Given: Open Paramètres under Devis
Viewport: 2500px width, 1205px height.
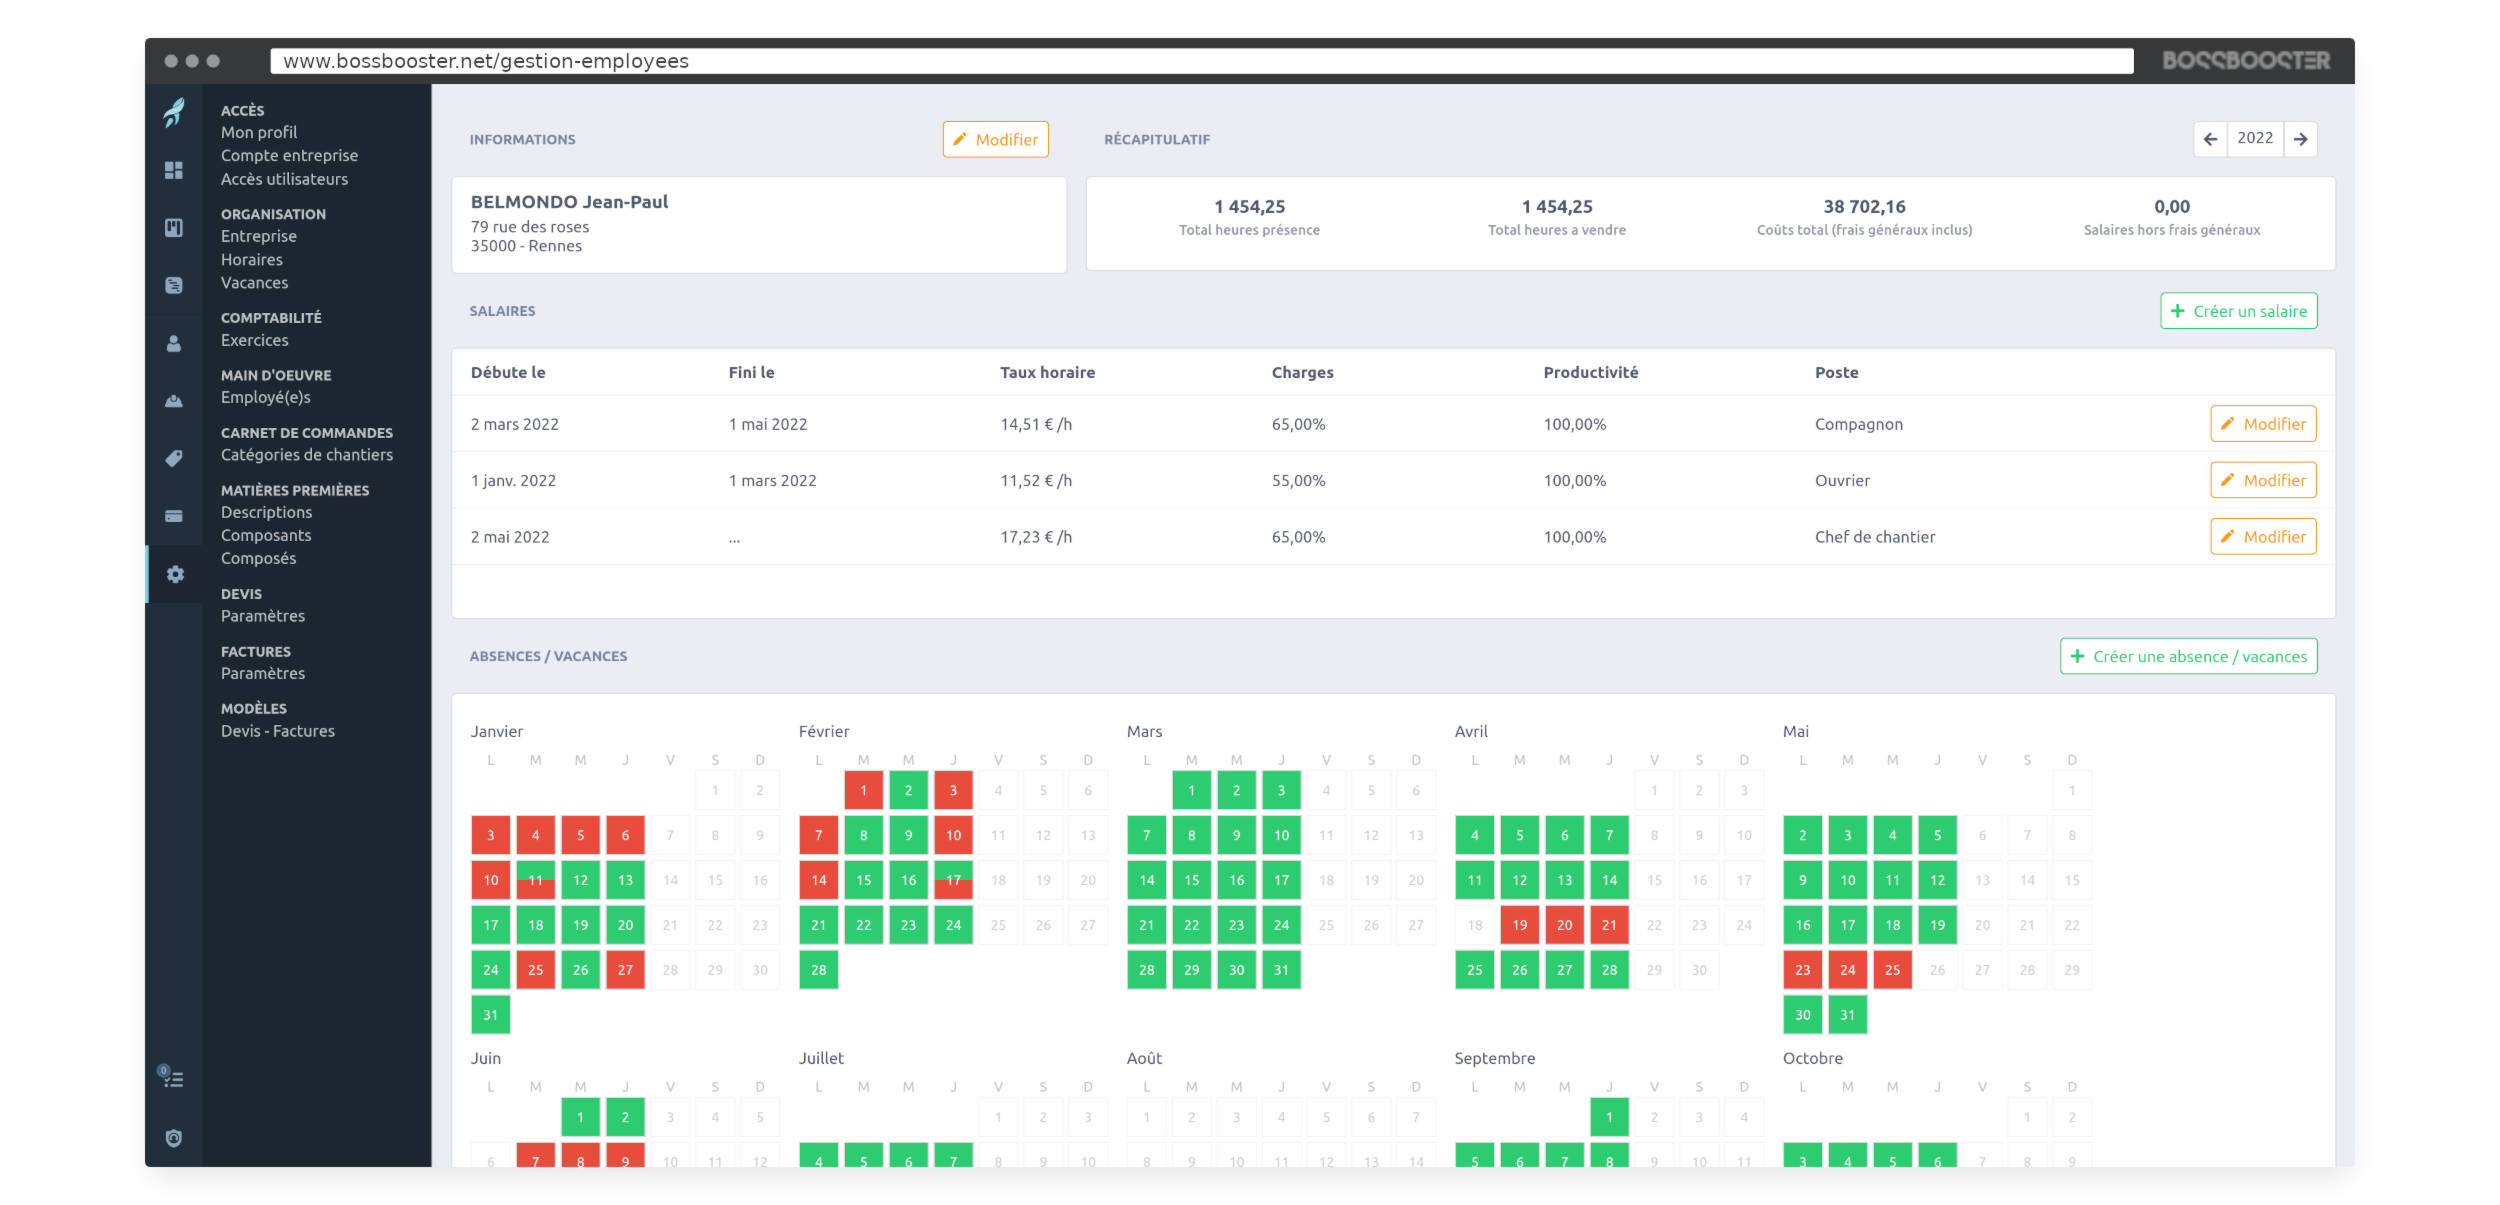Looking at the screenshot, I should pos(262,616).
